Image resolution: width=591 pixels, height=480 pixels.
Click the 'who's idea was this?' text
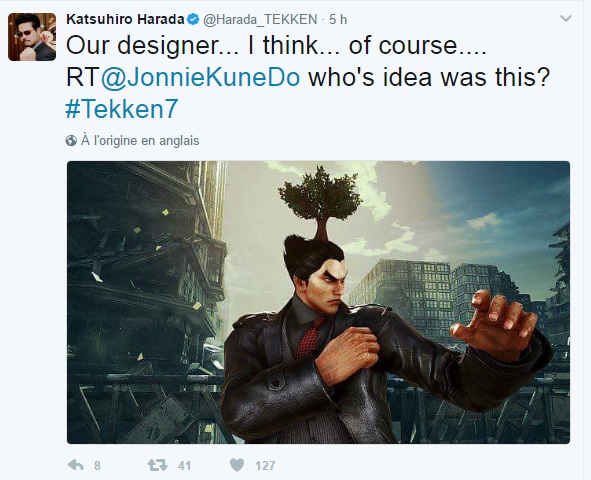pos(429,77)
